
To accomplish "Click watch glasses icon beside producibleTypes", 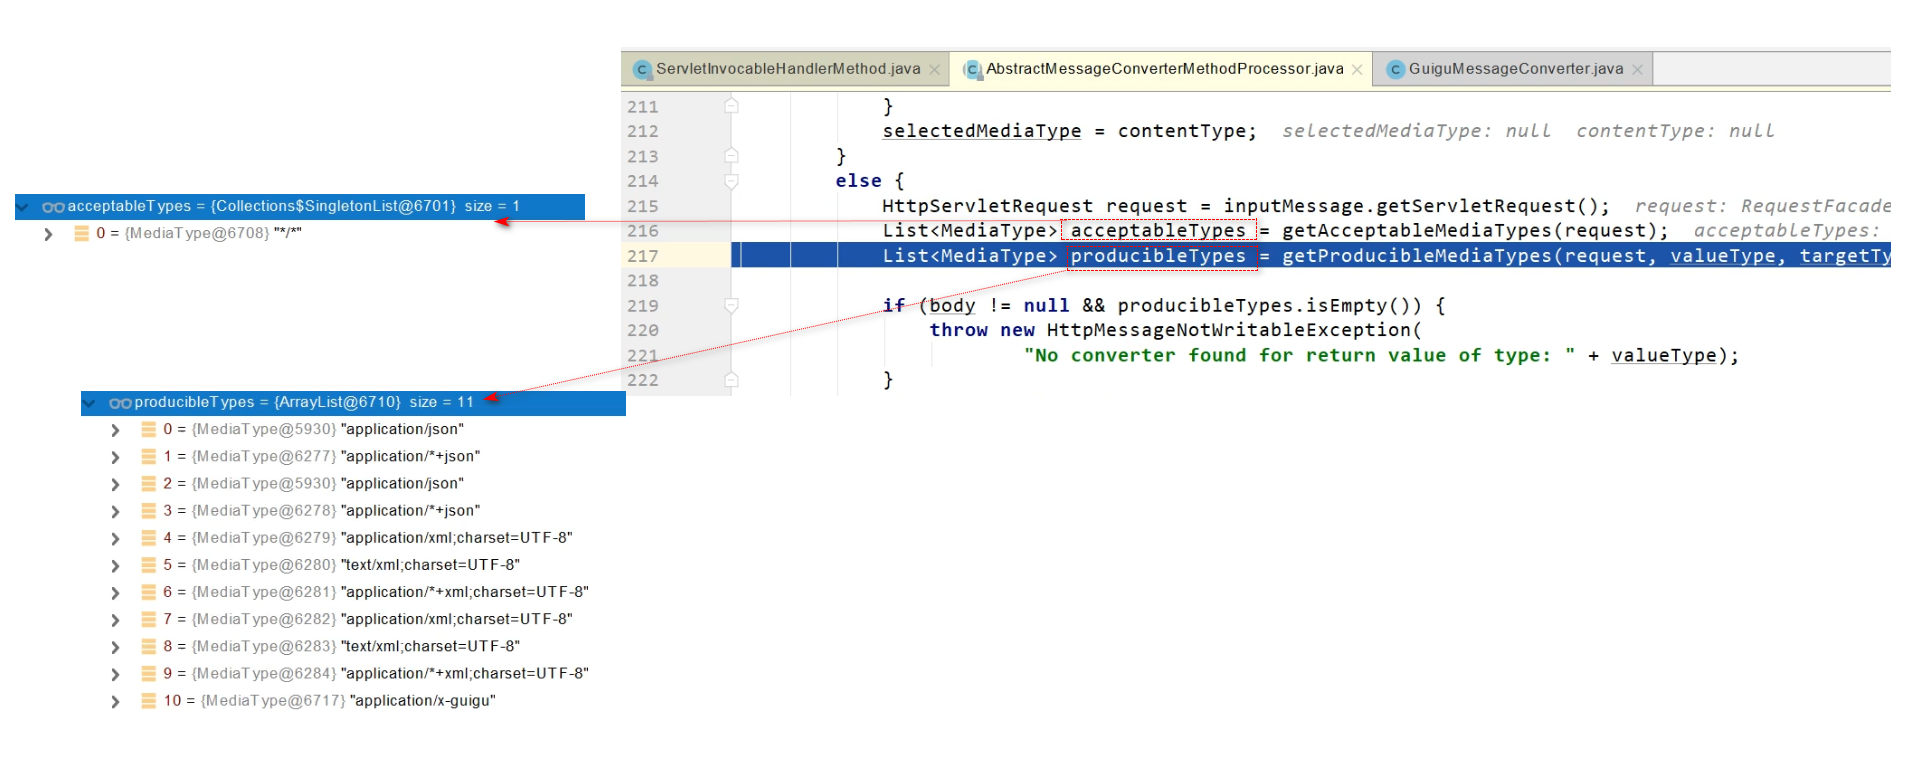I will coord(120,403).
